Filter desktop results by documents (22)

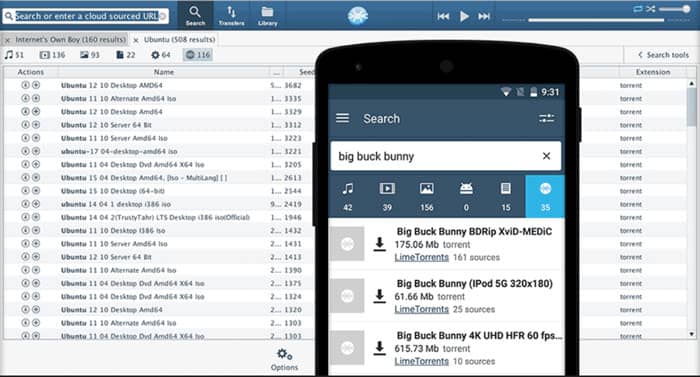click(125, 55)
